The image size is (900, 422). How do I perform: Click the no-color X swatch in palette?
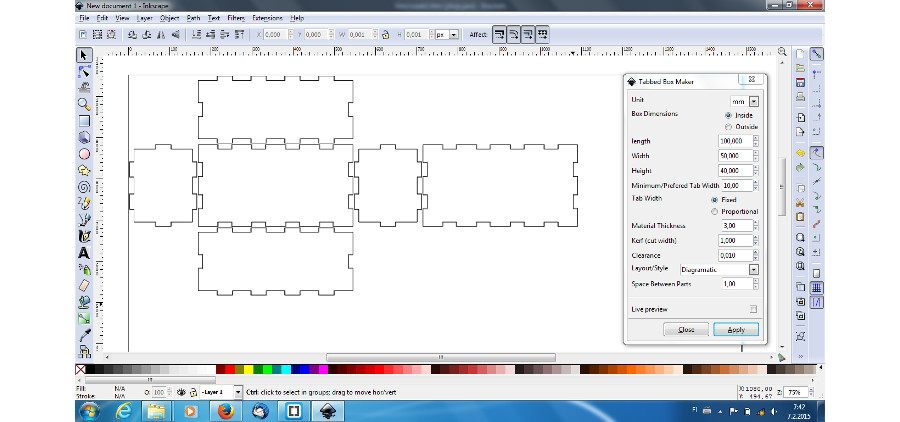(81, 369)
